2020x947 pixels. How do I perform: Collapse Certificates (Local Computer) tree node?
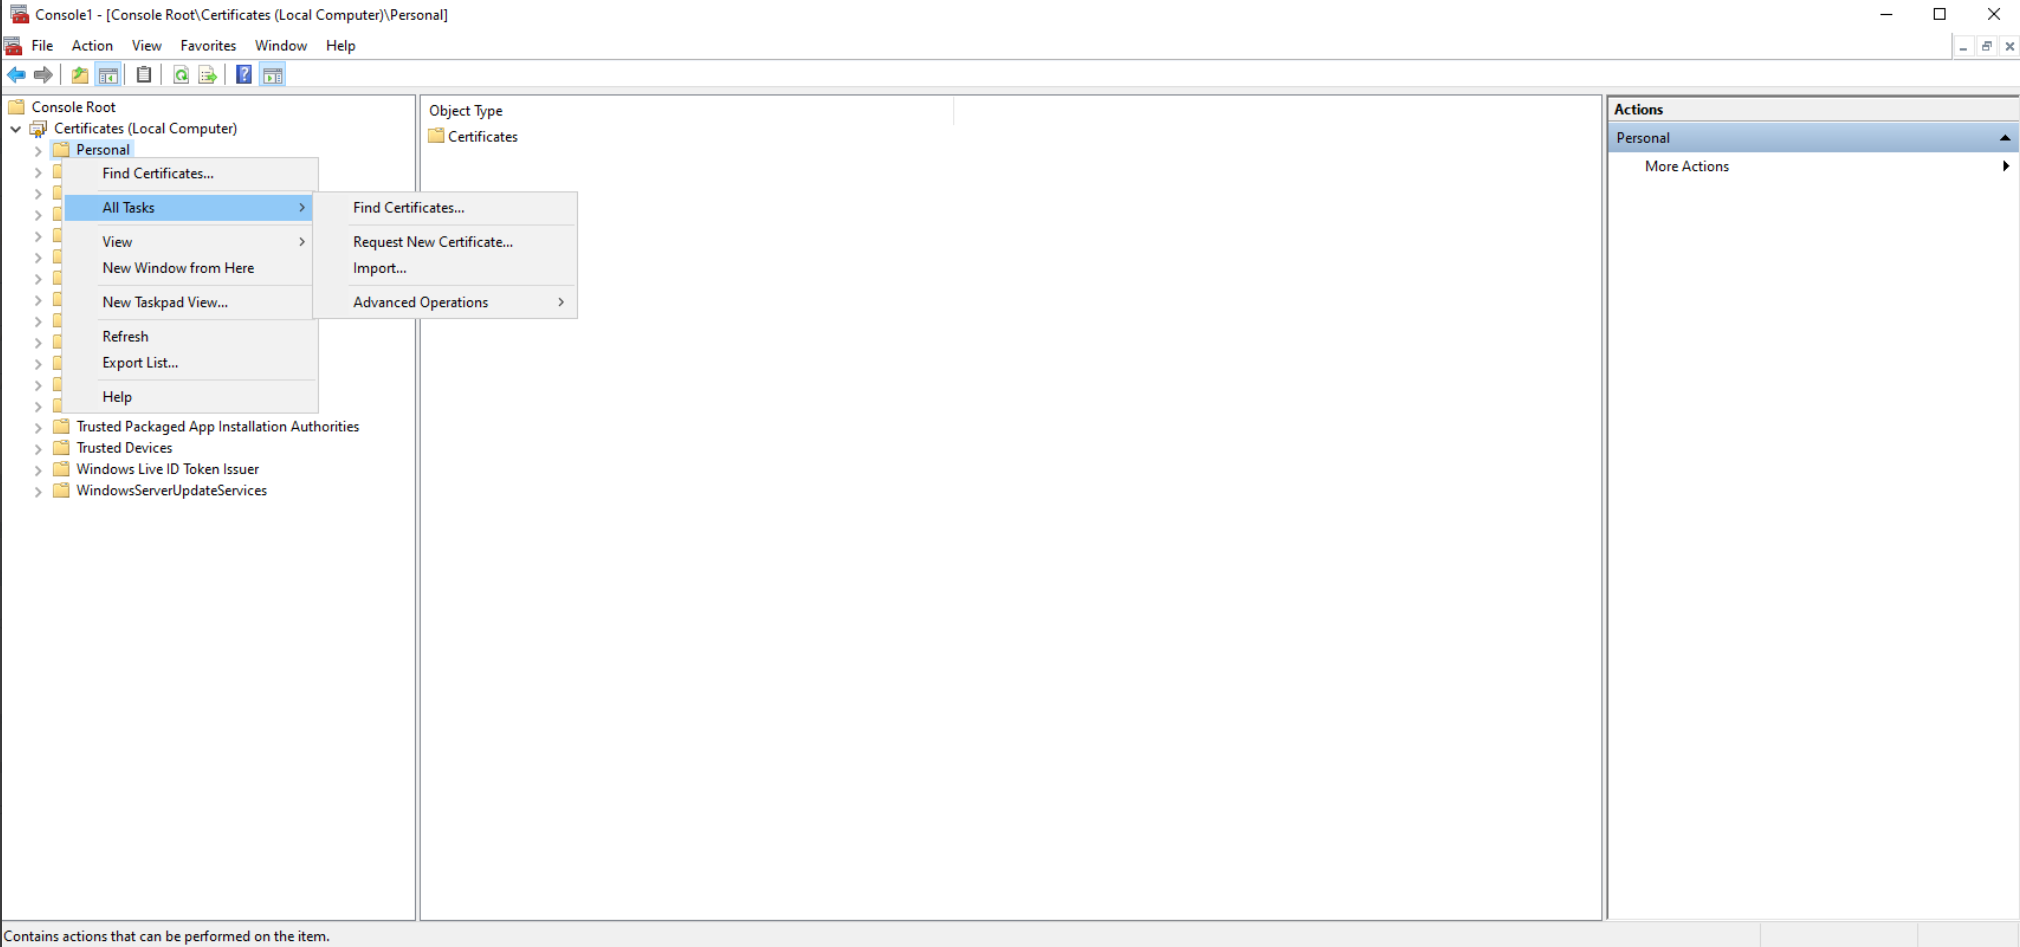tap(16, 128)
